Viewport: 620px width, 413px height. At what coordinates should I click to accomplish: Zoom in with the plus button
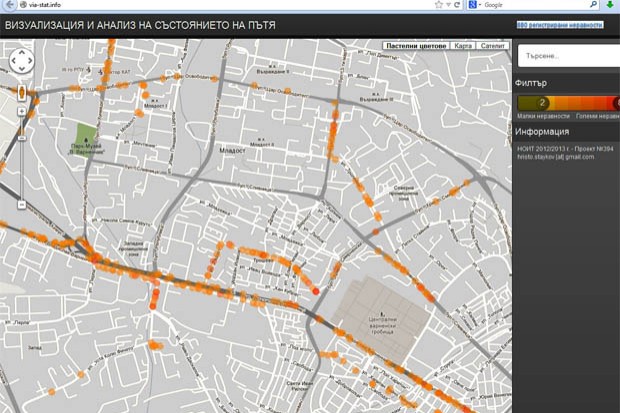[21, 112]
